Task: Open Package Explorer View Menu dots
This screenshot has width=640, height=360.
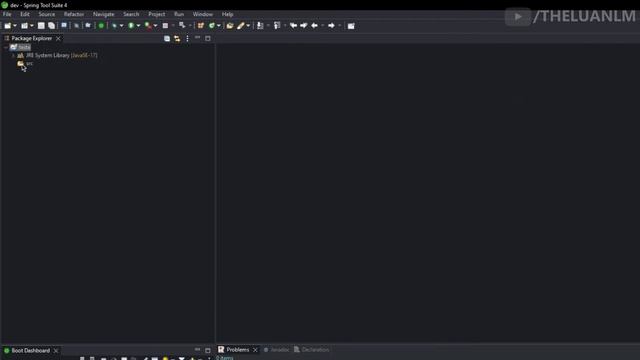Action: pos(187,38)
